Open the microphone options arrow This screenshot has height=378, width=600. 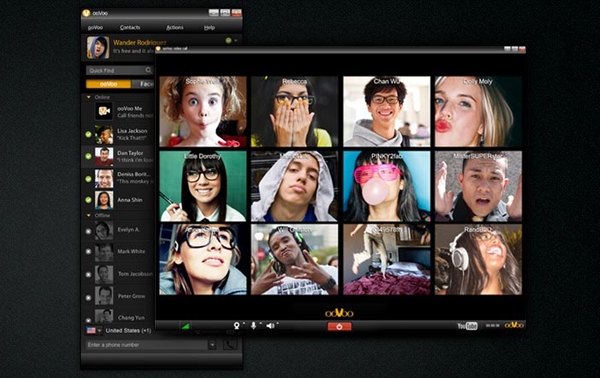[260, 324]
